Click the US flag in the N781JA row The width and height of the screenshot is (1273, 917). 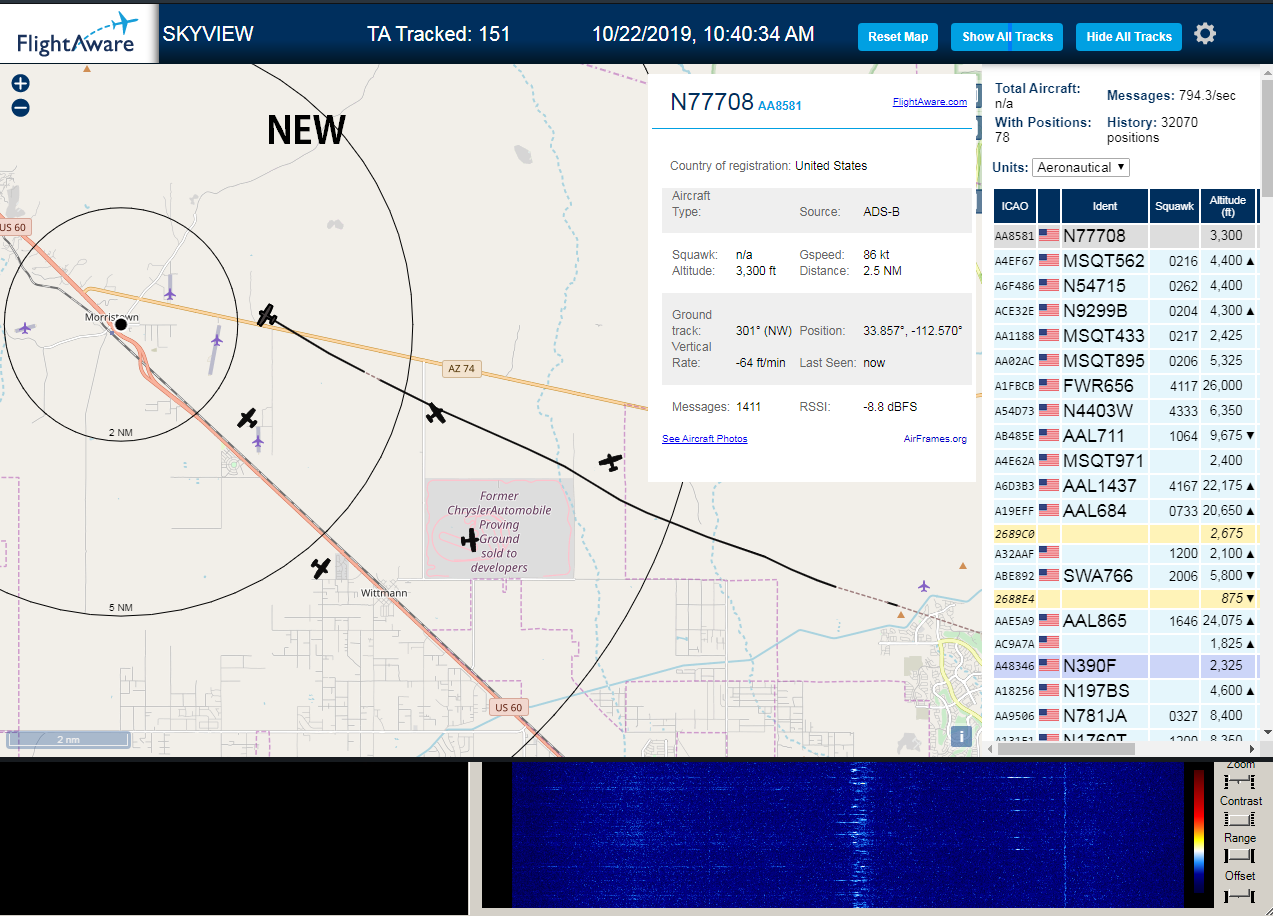click(1049, 716)
